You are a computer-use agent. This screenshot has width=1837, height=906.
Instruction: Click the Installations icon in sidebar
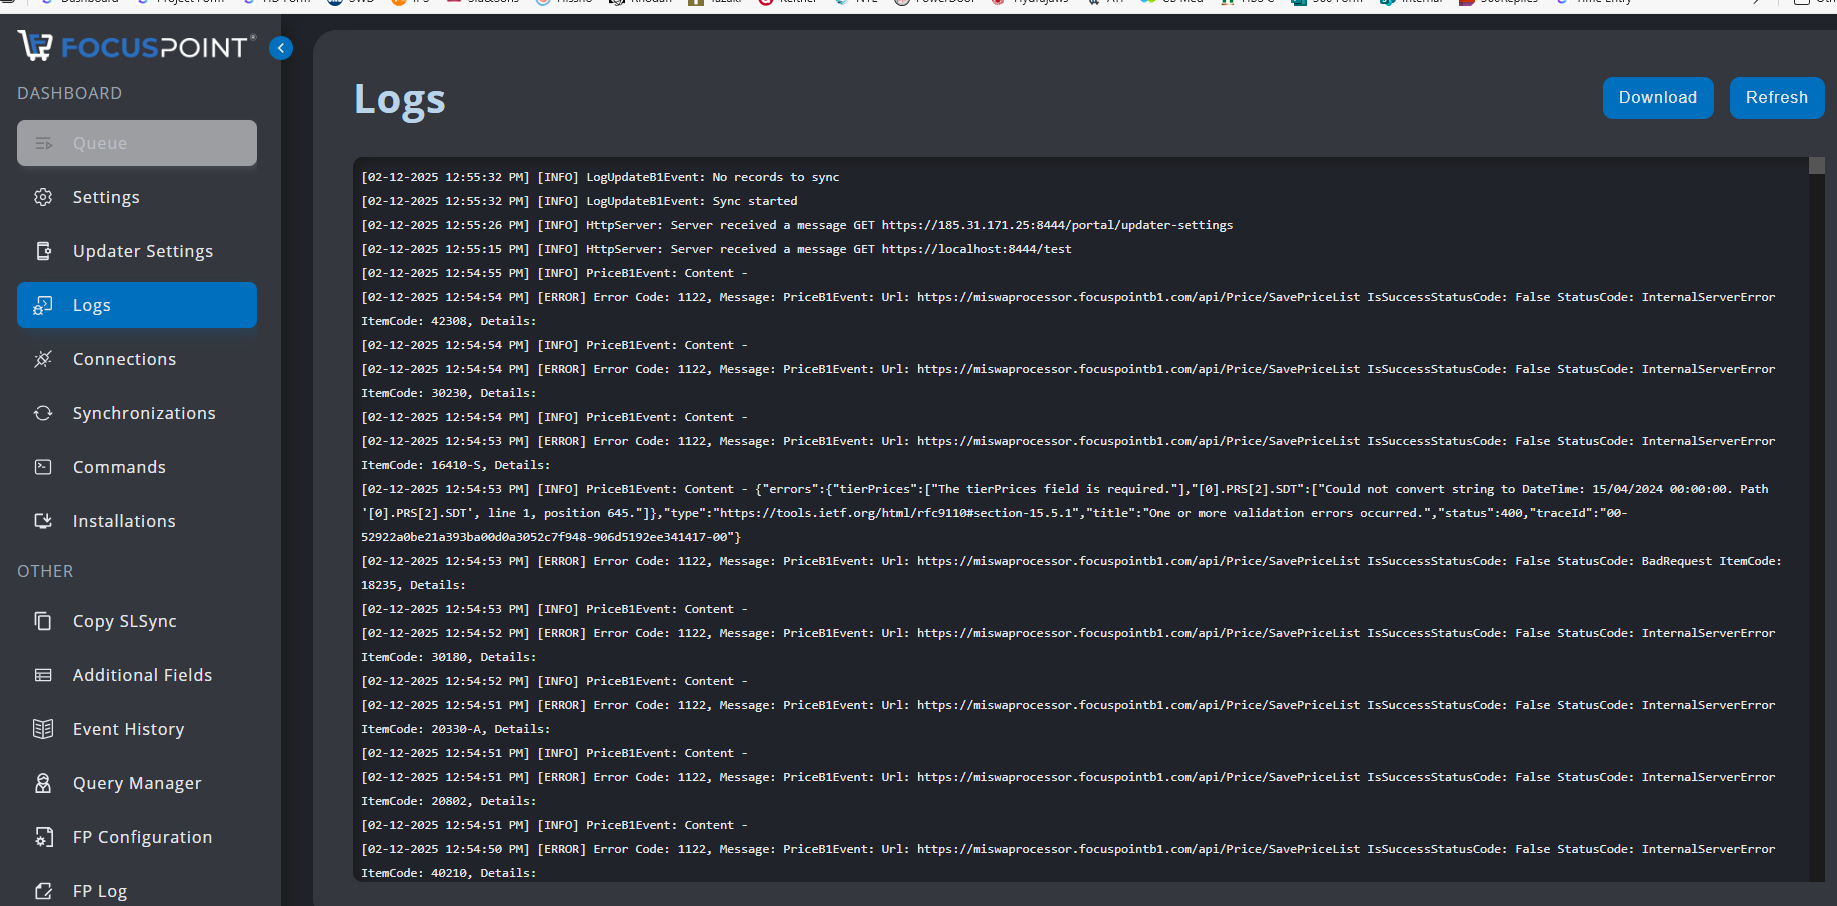tap(43, 521)
